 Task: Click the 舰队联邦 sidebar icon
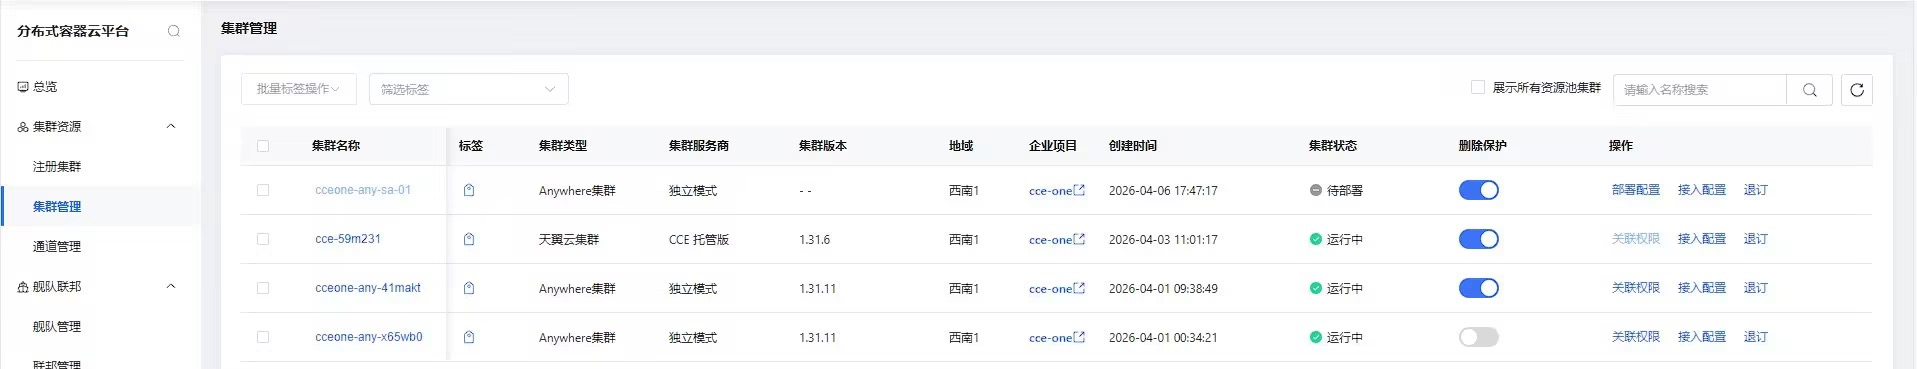(23, 287)
